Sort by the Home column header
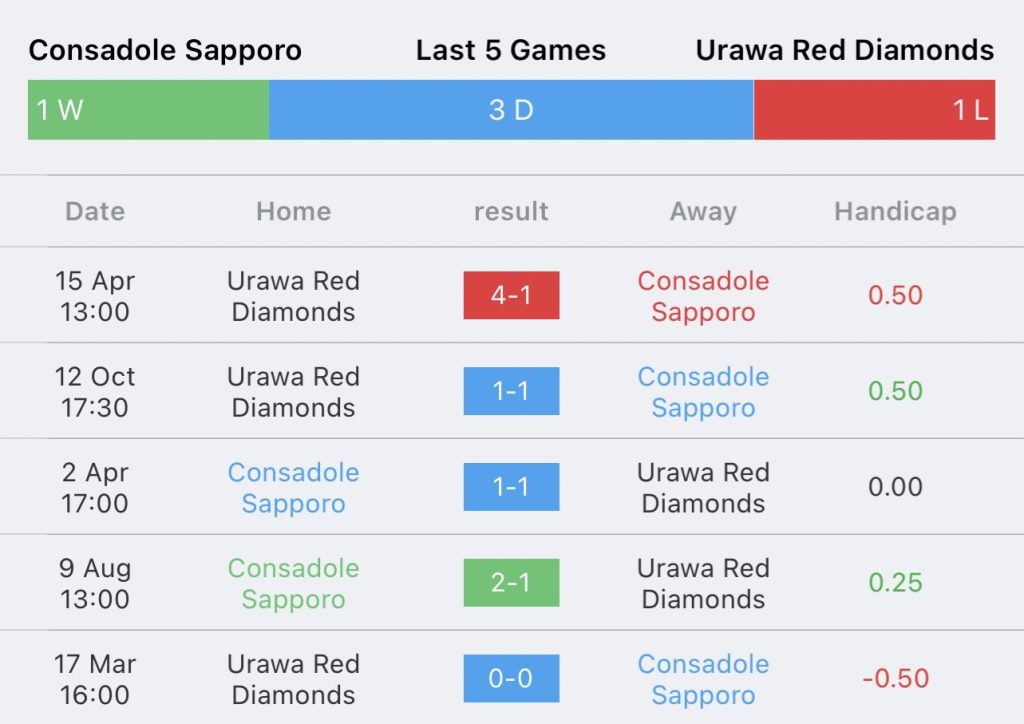1024x724 pixels. pyautogui.click(x=293, y=212)
